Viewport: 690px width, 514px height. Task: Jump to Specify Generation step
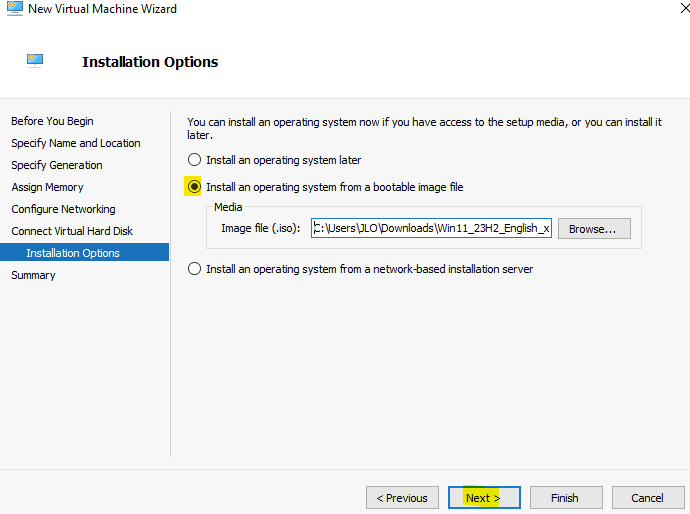pos(57,165)
